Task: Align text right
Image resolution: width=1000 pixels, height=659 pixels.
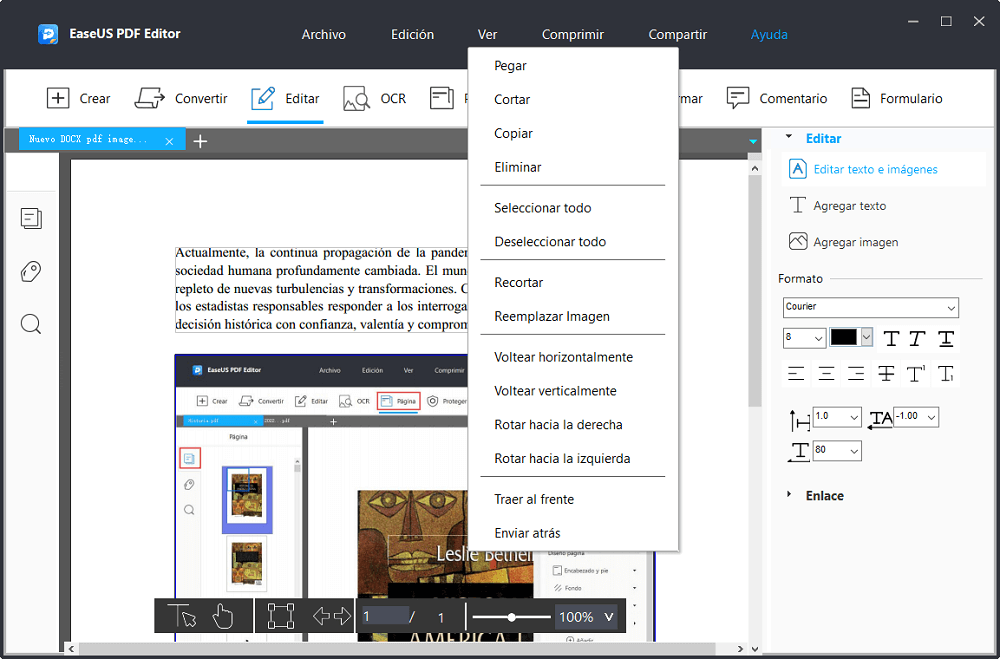Action: (x=856, y=374)
